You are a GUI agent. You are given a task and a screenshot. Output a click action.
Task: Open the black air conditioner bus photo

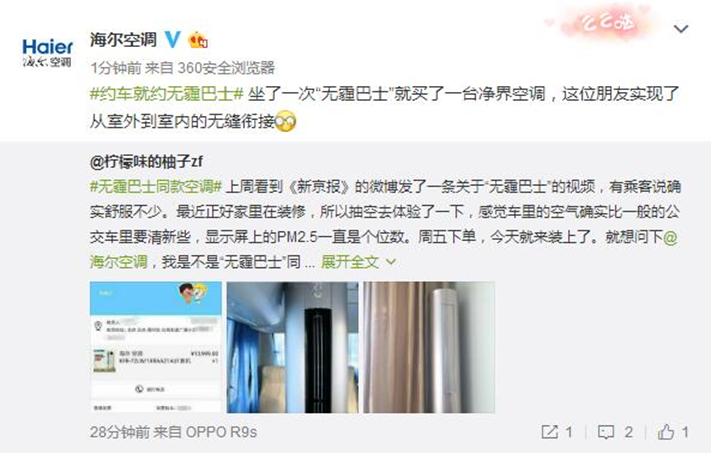click(x=292, y=347)
